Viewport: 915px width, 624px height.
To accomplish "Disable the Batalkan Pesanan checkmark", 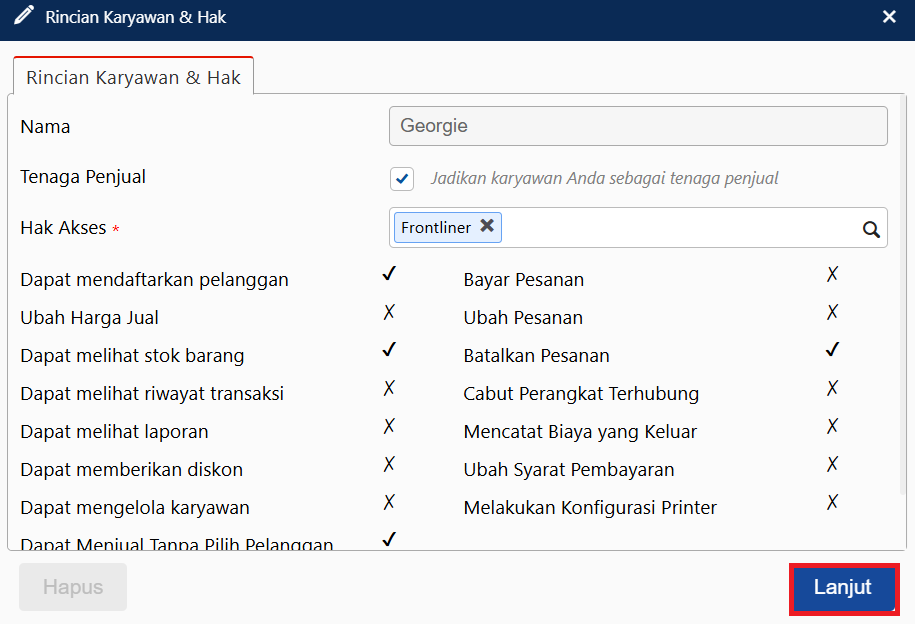I will coord(832,350).
